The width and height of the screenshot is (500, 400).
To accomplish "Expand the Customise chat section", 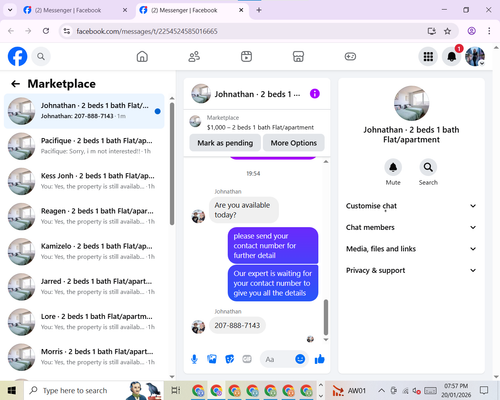I will click(411, 206).
